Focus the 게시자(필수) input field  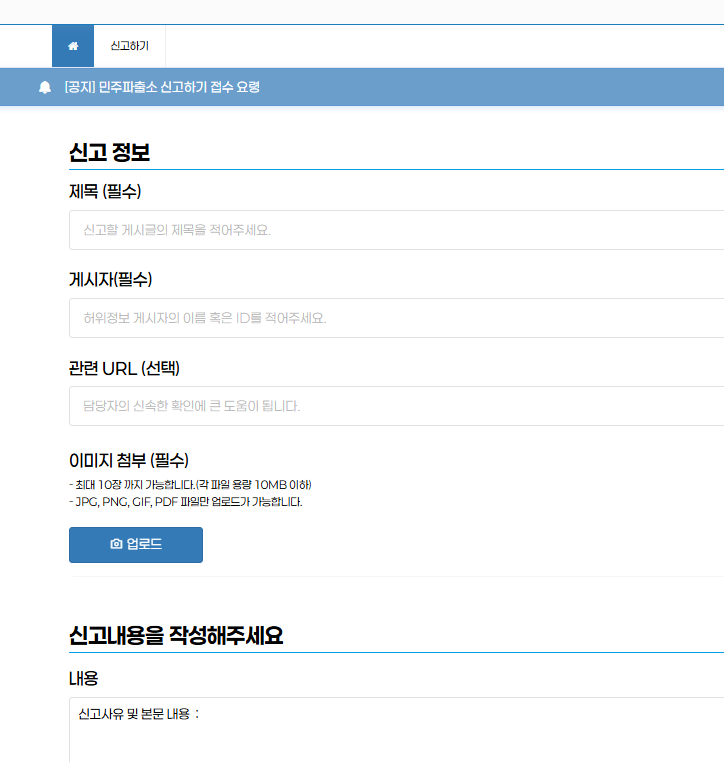pyautogui.click(x=396, y=318)
